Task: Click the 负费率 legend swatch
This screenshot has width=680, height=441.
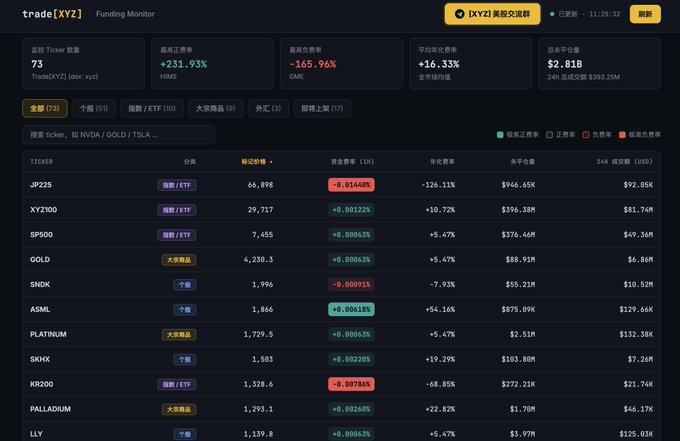Action: click(x=586, y=135)
